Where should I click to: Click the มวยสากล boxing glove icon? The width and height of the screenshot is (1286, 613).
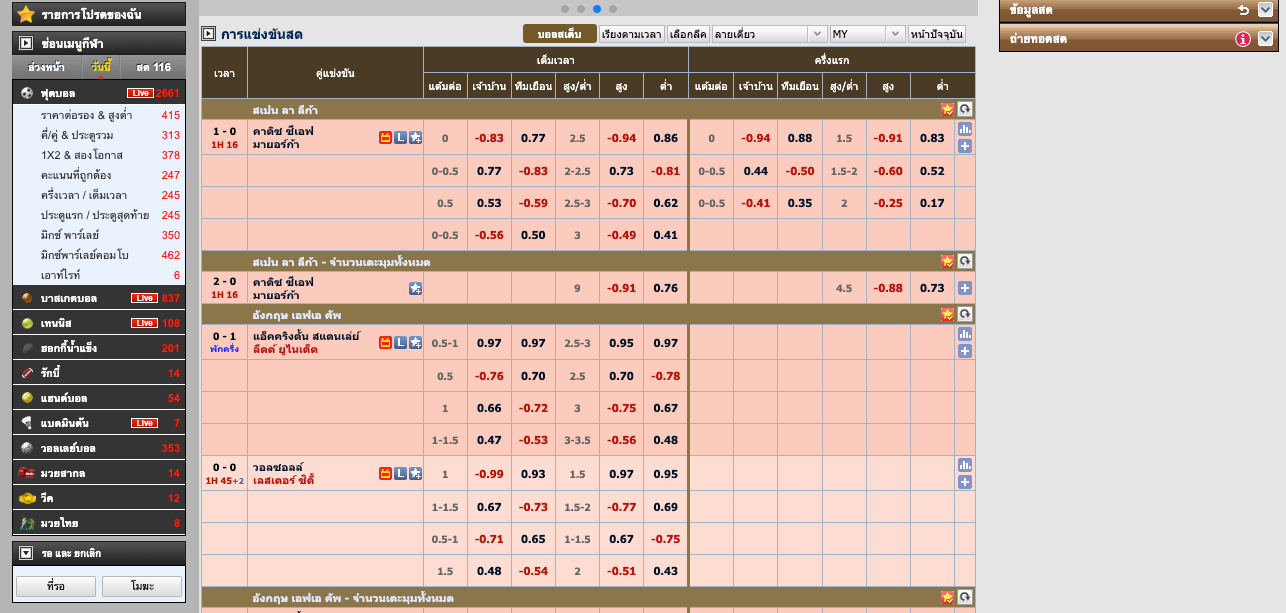[x=27, y=473]
